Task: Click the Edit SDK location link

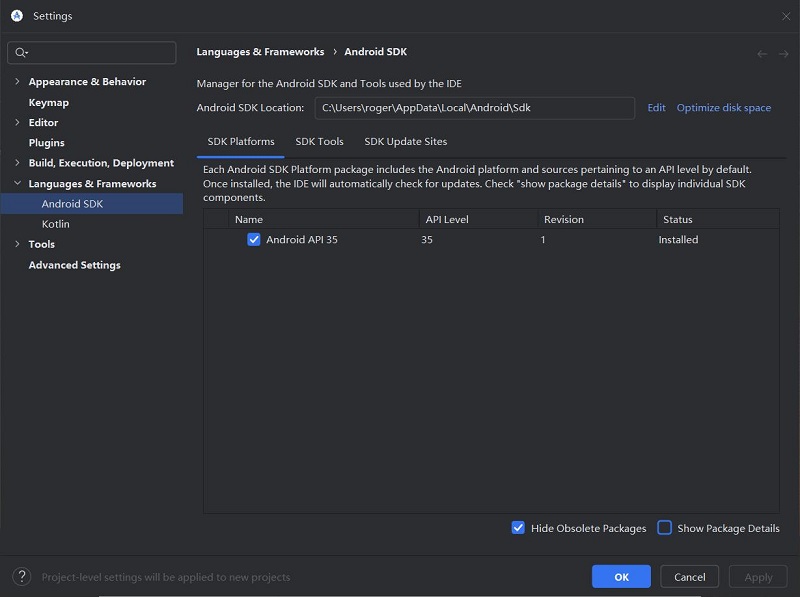Action: click(x=656, y=108)
